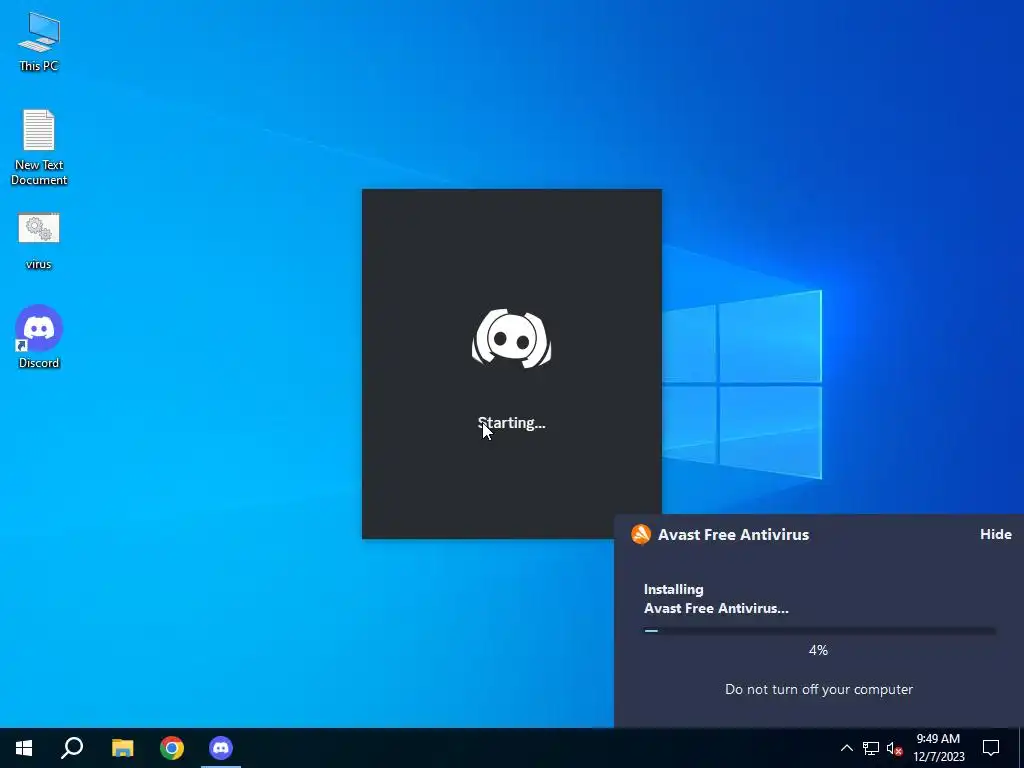
Task: Open the Action Center notifications icon
Action: 991,748
